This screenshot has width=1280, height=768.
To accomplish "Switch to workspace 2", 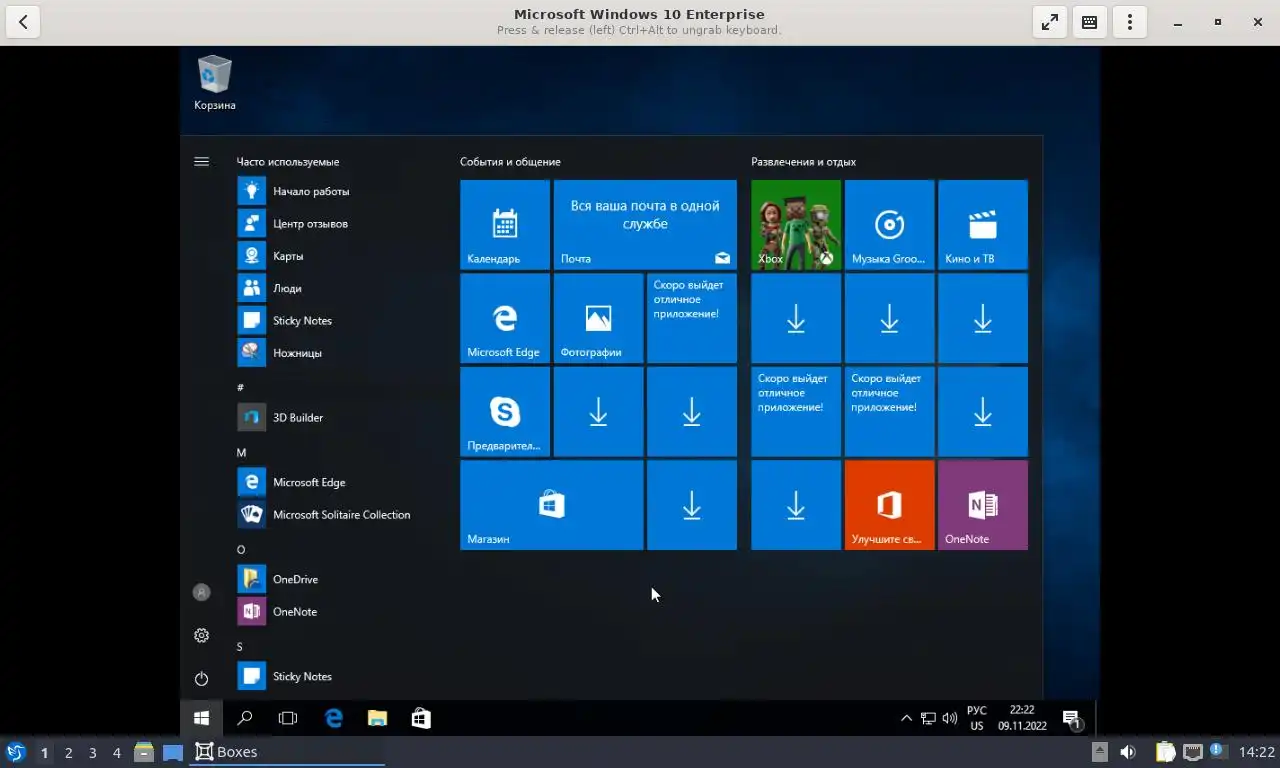I will click(68, 752).
